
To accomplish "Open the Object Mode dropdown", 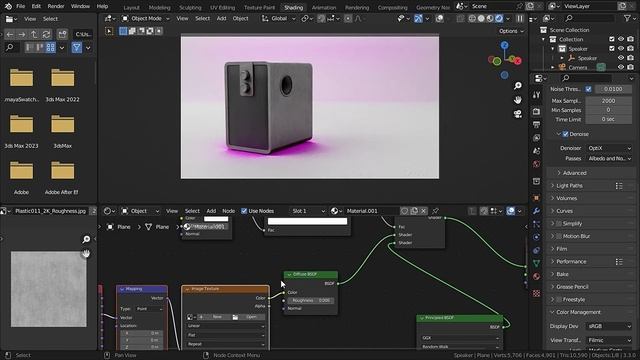I will 146,19.
